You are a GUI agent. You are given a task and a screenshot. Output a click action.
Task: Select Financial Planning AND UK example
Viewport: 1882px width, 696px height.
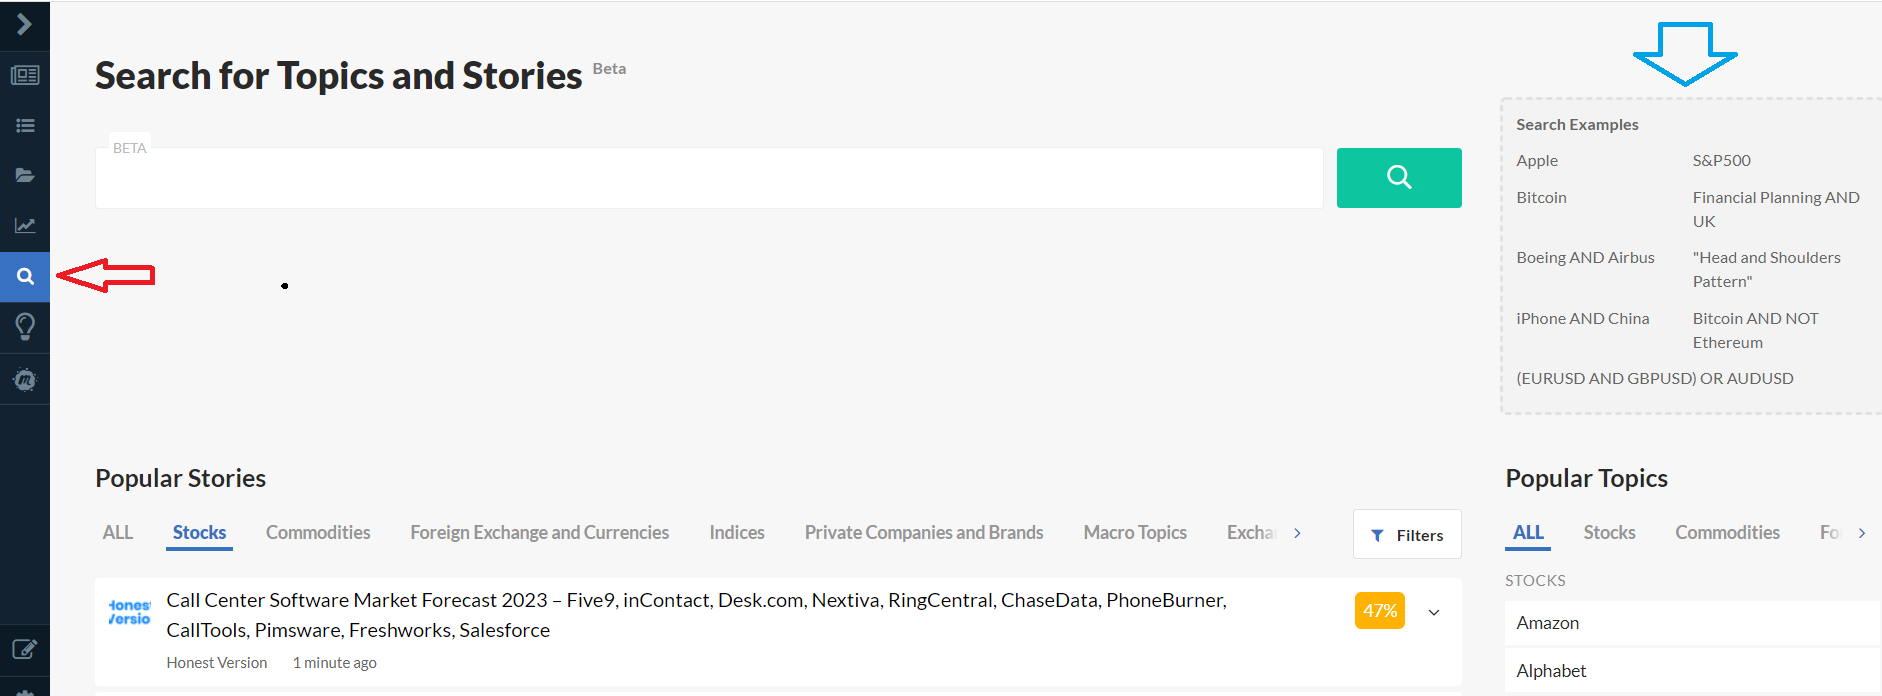[x=1776, y=209]
